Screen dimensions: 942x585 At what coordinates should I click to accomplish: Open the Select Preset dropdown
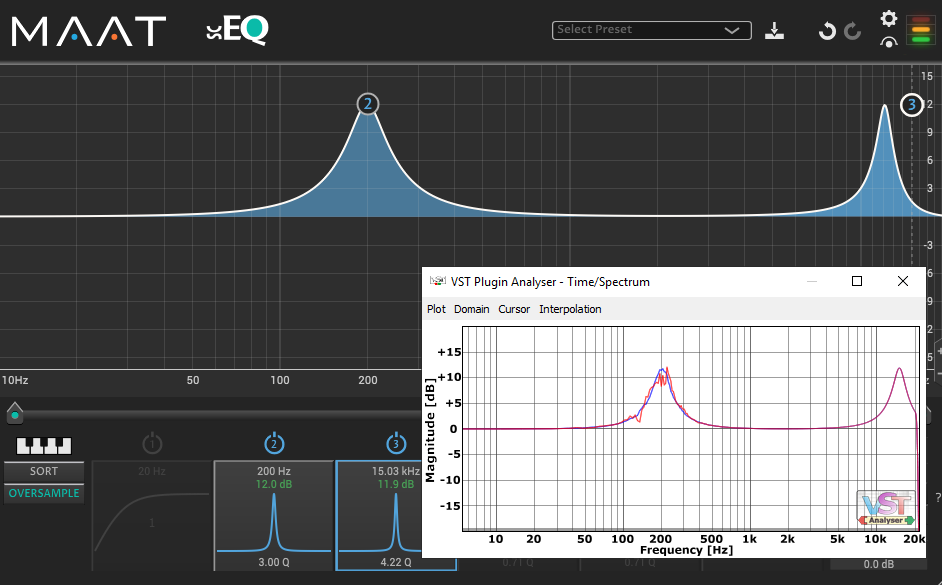tap(651, 30)
